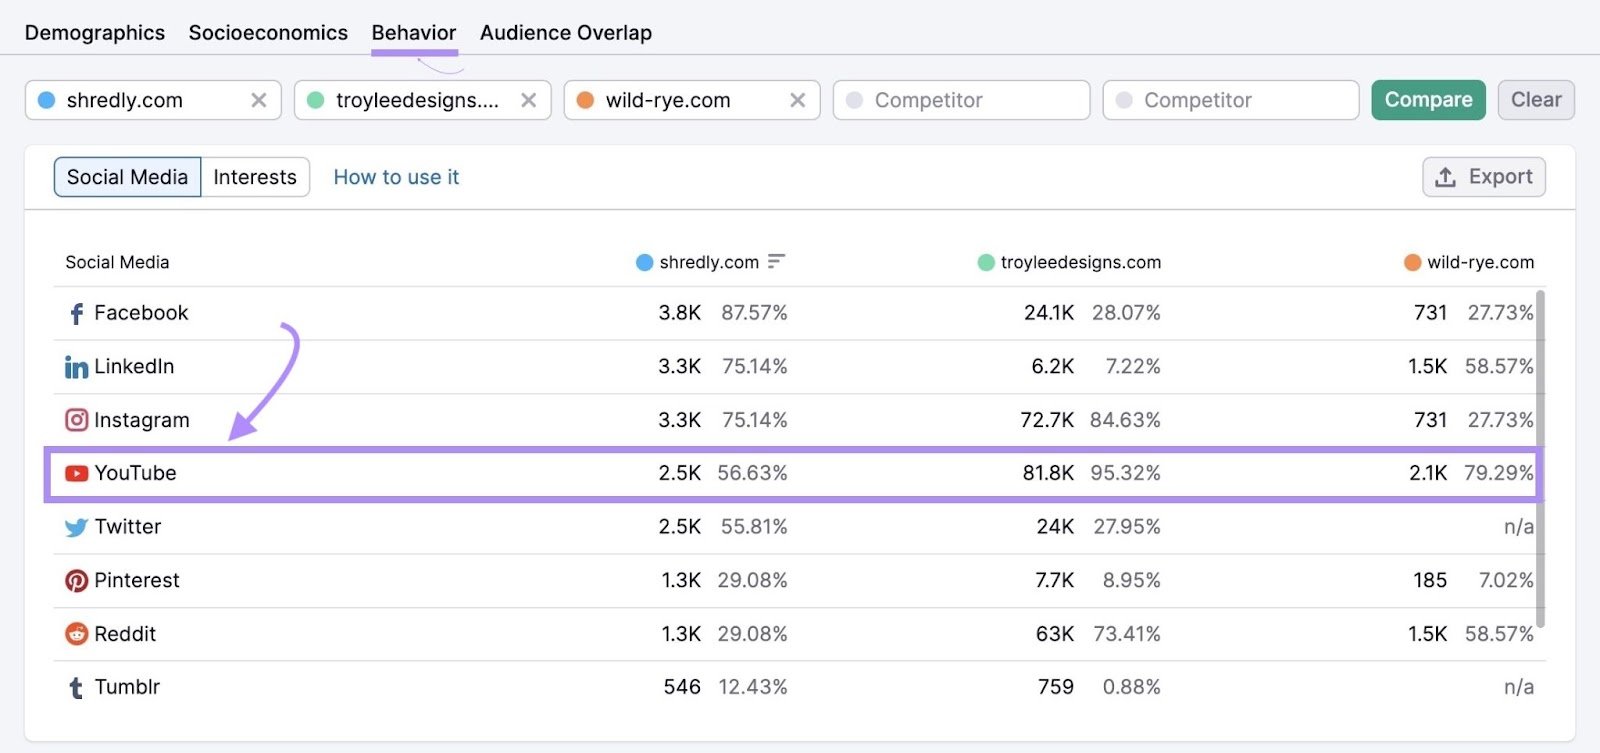Remove troyleedesigns competitor with X icon

tap(529, 100)
